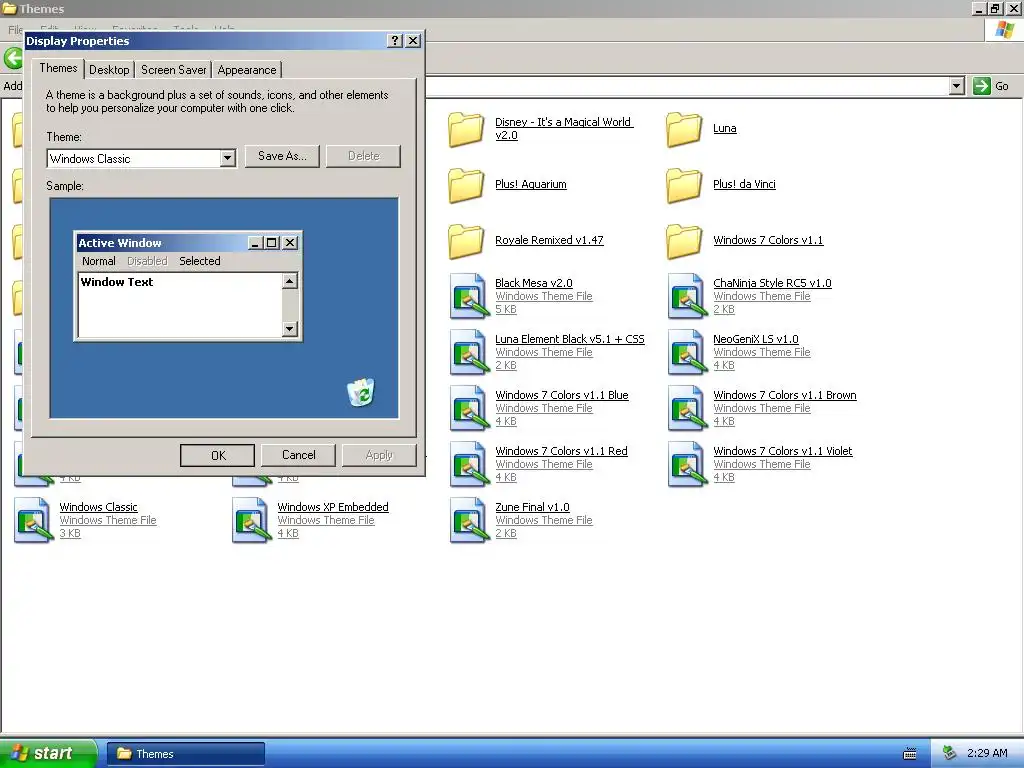Click the OK button

pos(217,455)
